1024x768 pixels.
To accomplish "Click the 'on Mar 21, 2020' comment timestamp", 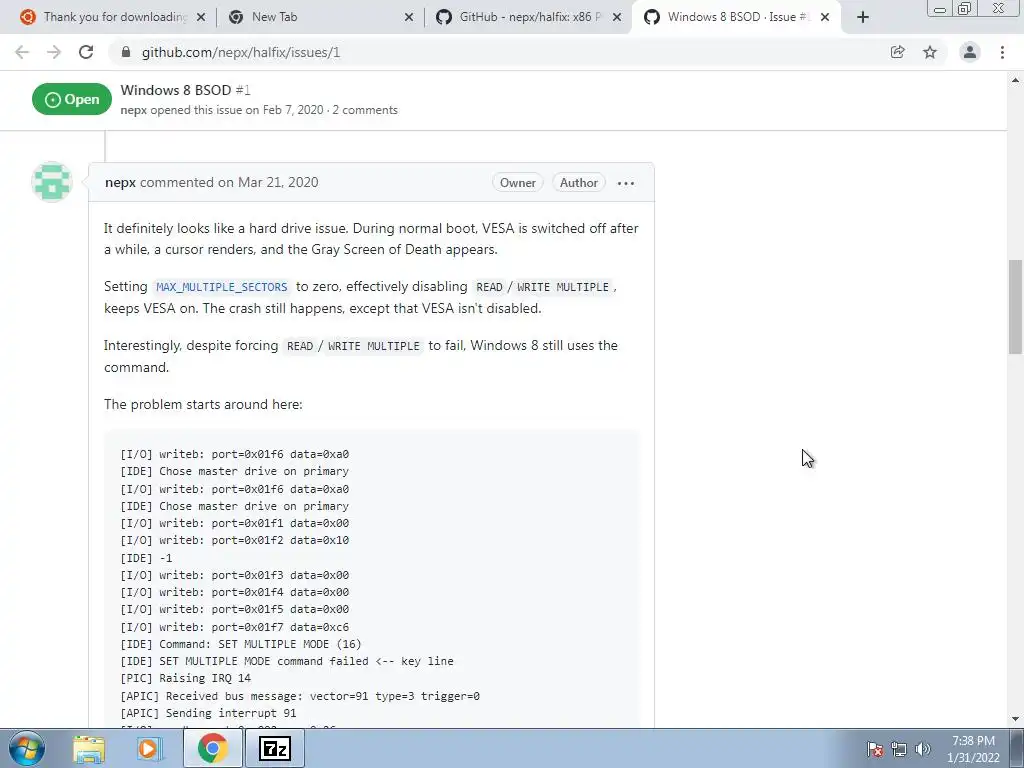I will 268,182.
